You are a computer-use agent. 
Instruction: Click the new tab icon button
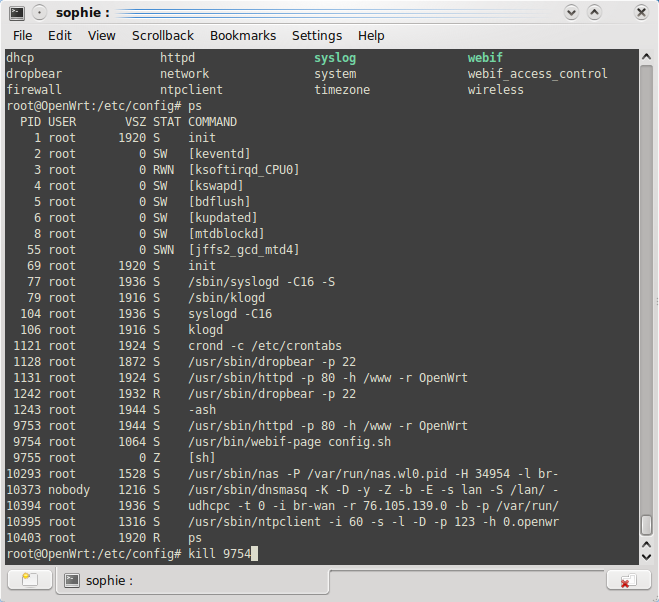pyautogui.click(x=30, y=580)
